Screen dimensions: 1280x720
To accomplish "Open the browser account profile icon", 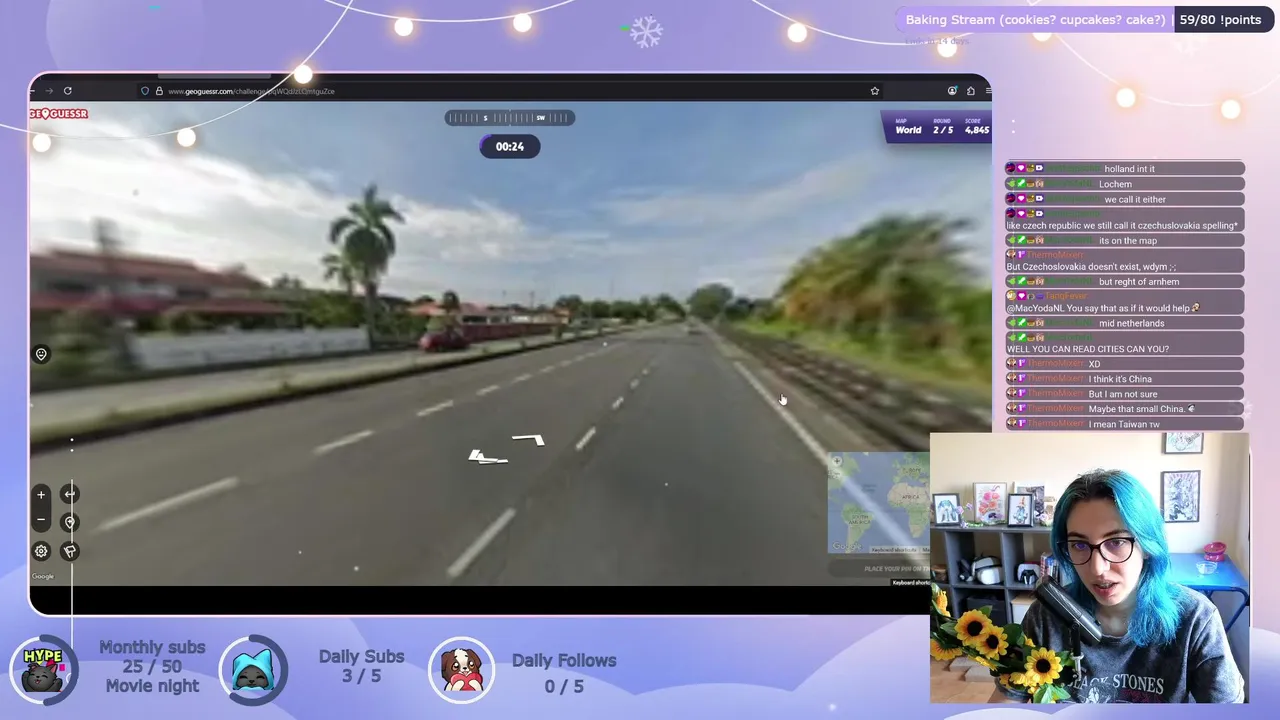I will (x=952, y=91).
